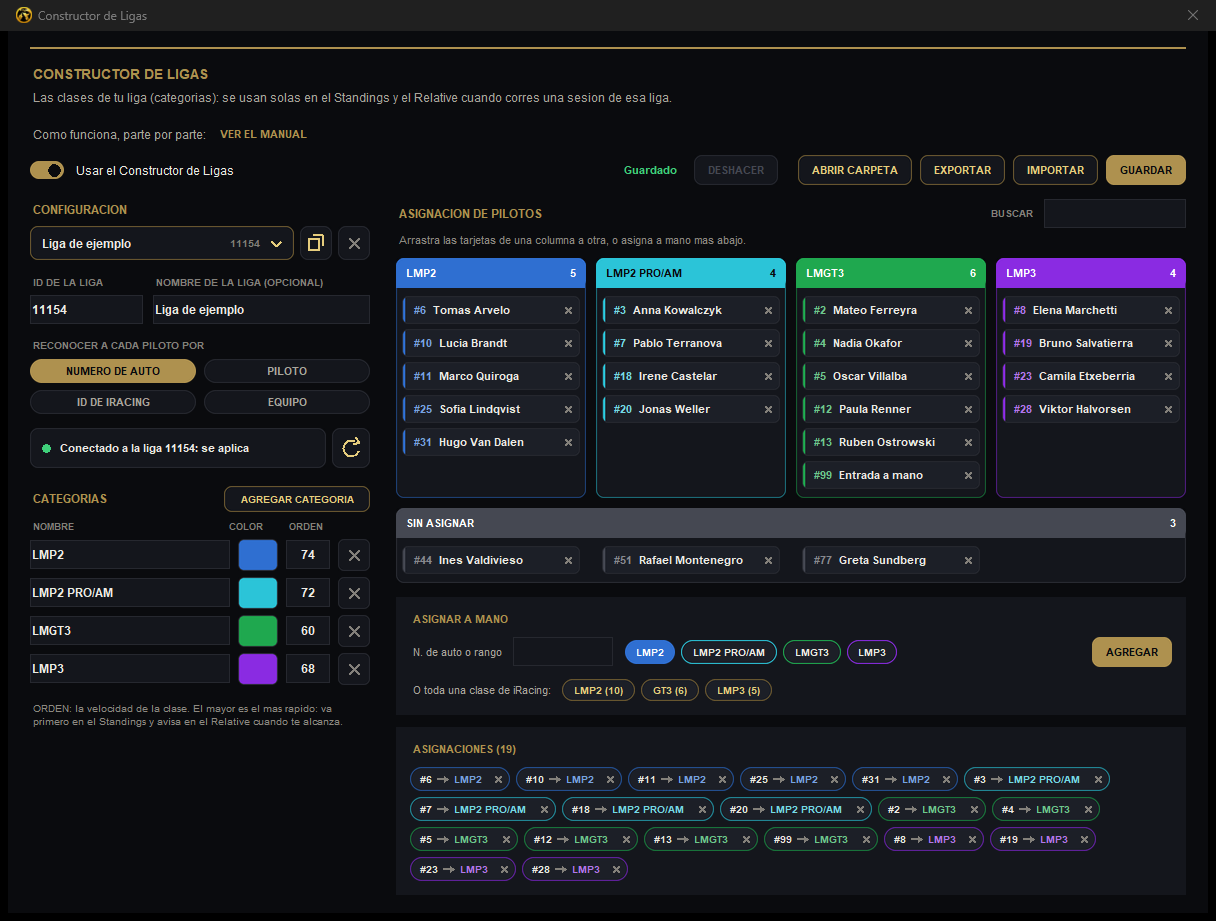Remove the LMP2 PRO/AM category row
Viewport: 1216px width, 921px height.
tap(354, 593)
